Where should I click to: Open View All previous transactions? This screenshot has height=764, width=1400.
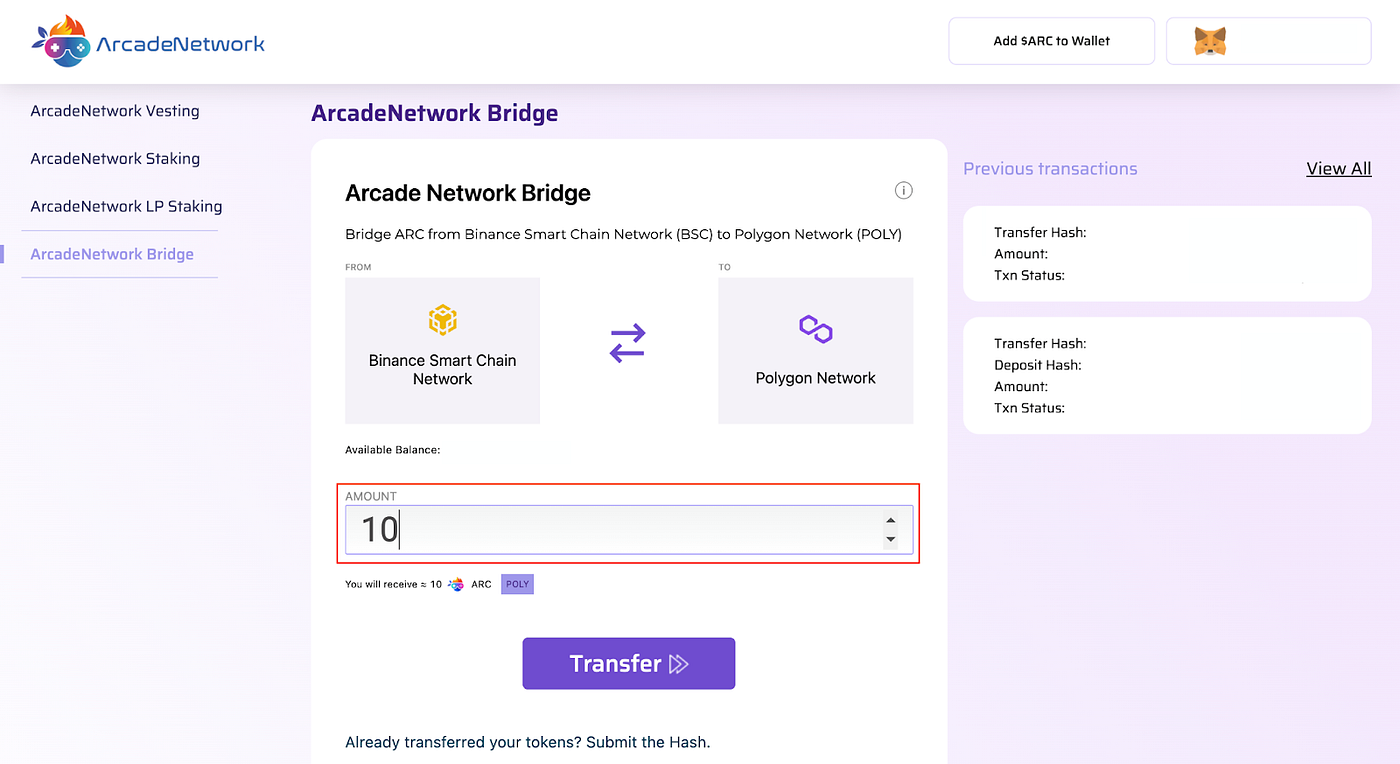click(x=1339, y=169)
